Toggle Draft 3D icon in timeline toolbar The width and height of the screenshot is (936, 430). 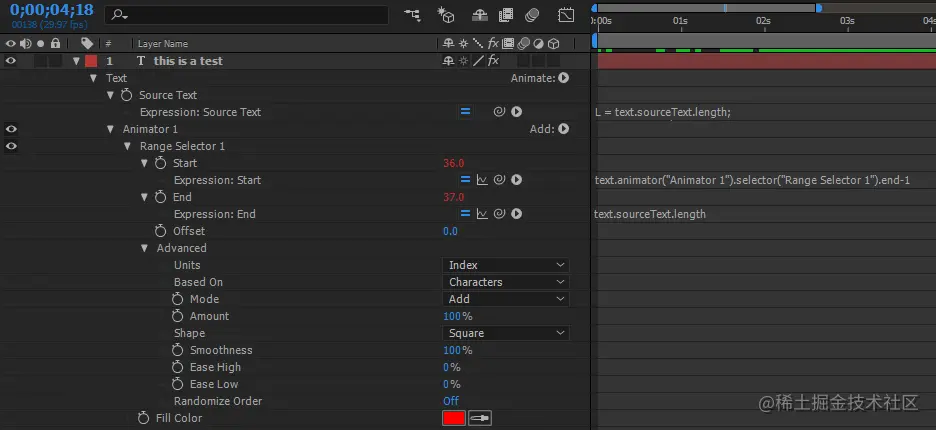pos(446,15)
